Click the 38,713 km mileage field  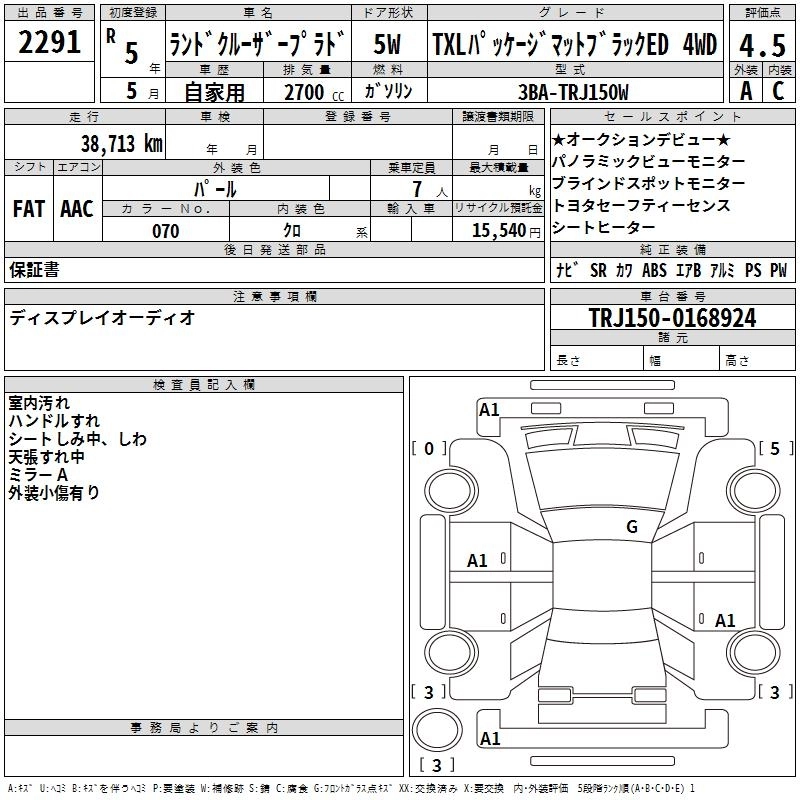(121, 143)
